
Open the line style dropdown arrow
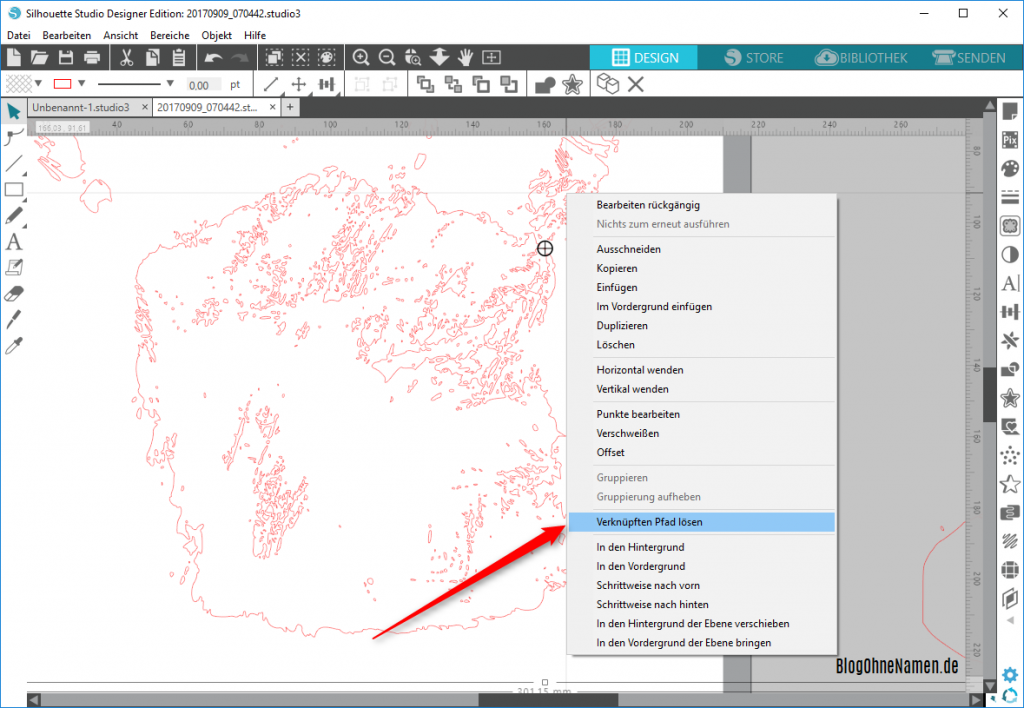(170, 84)
